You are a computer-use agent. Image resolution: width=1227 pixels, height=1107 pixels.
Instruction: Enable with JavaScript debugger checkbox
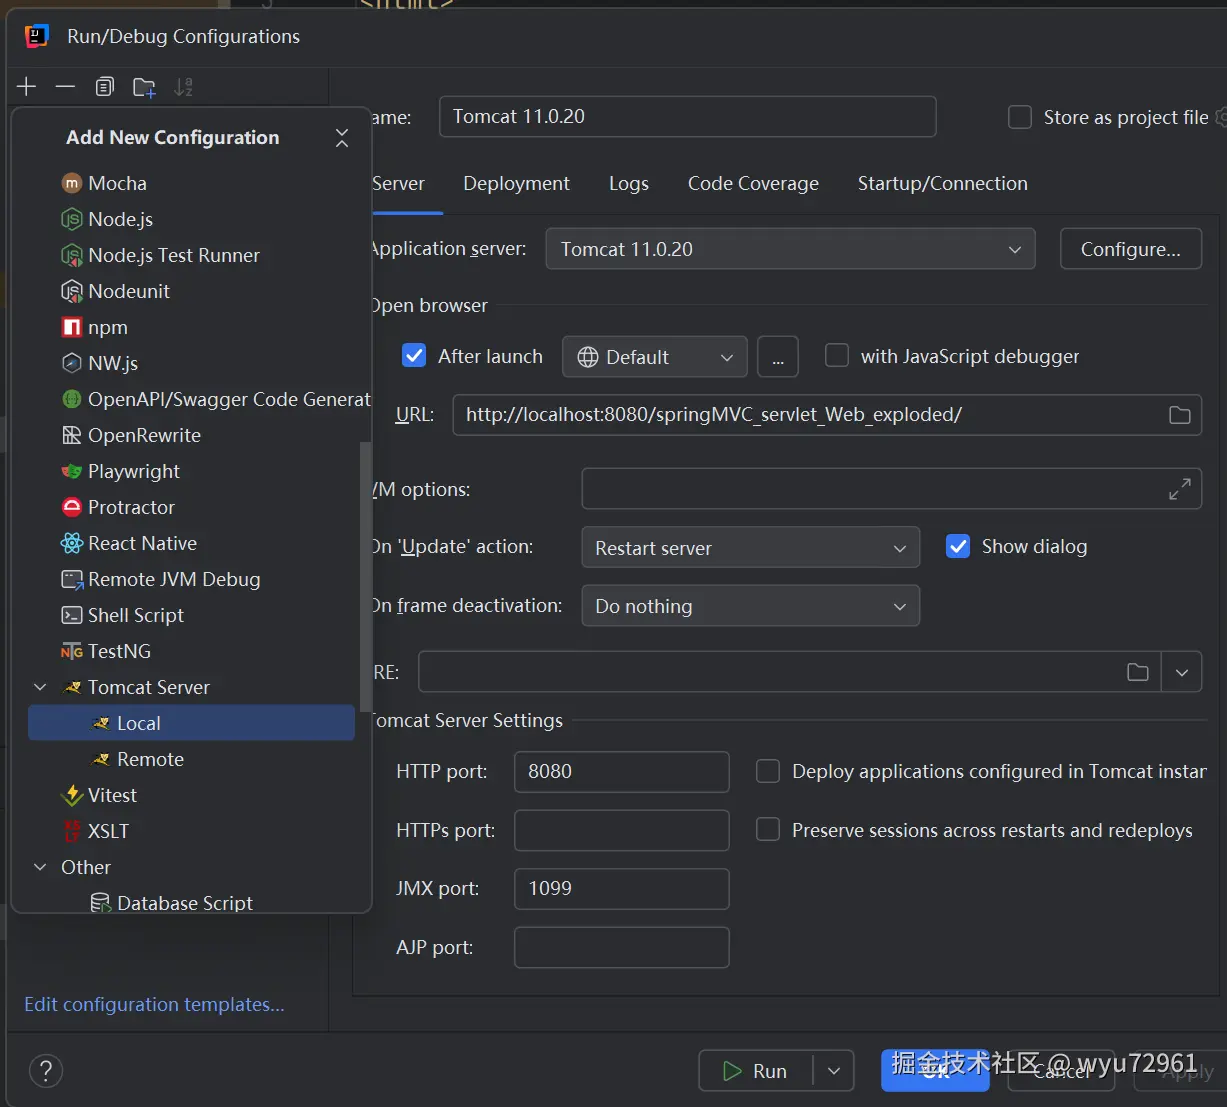(x=837, y=355)
